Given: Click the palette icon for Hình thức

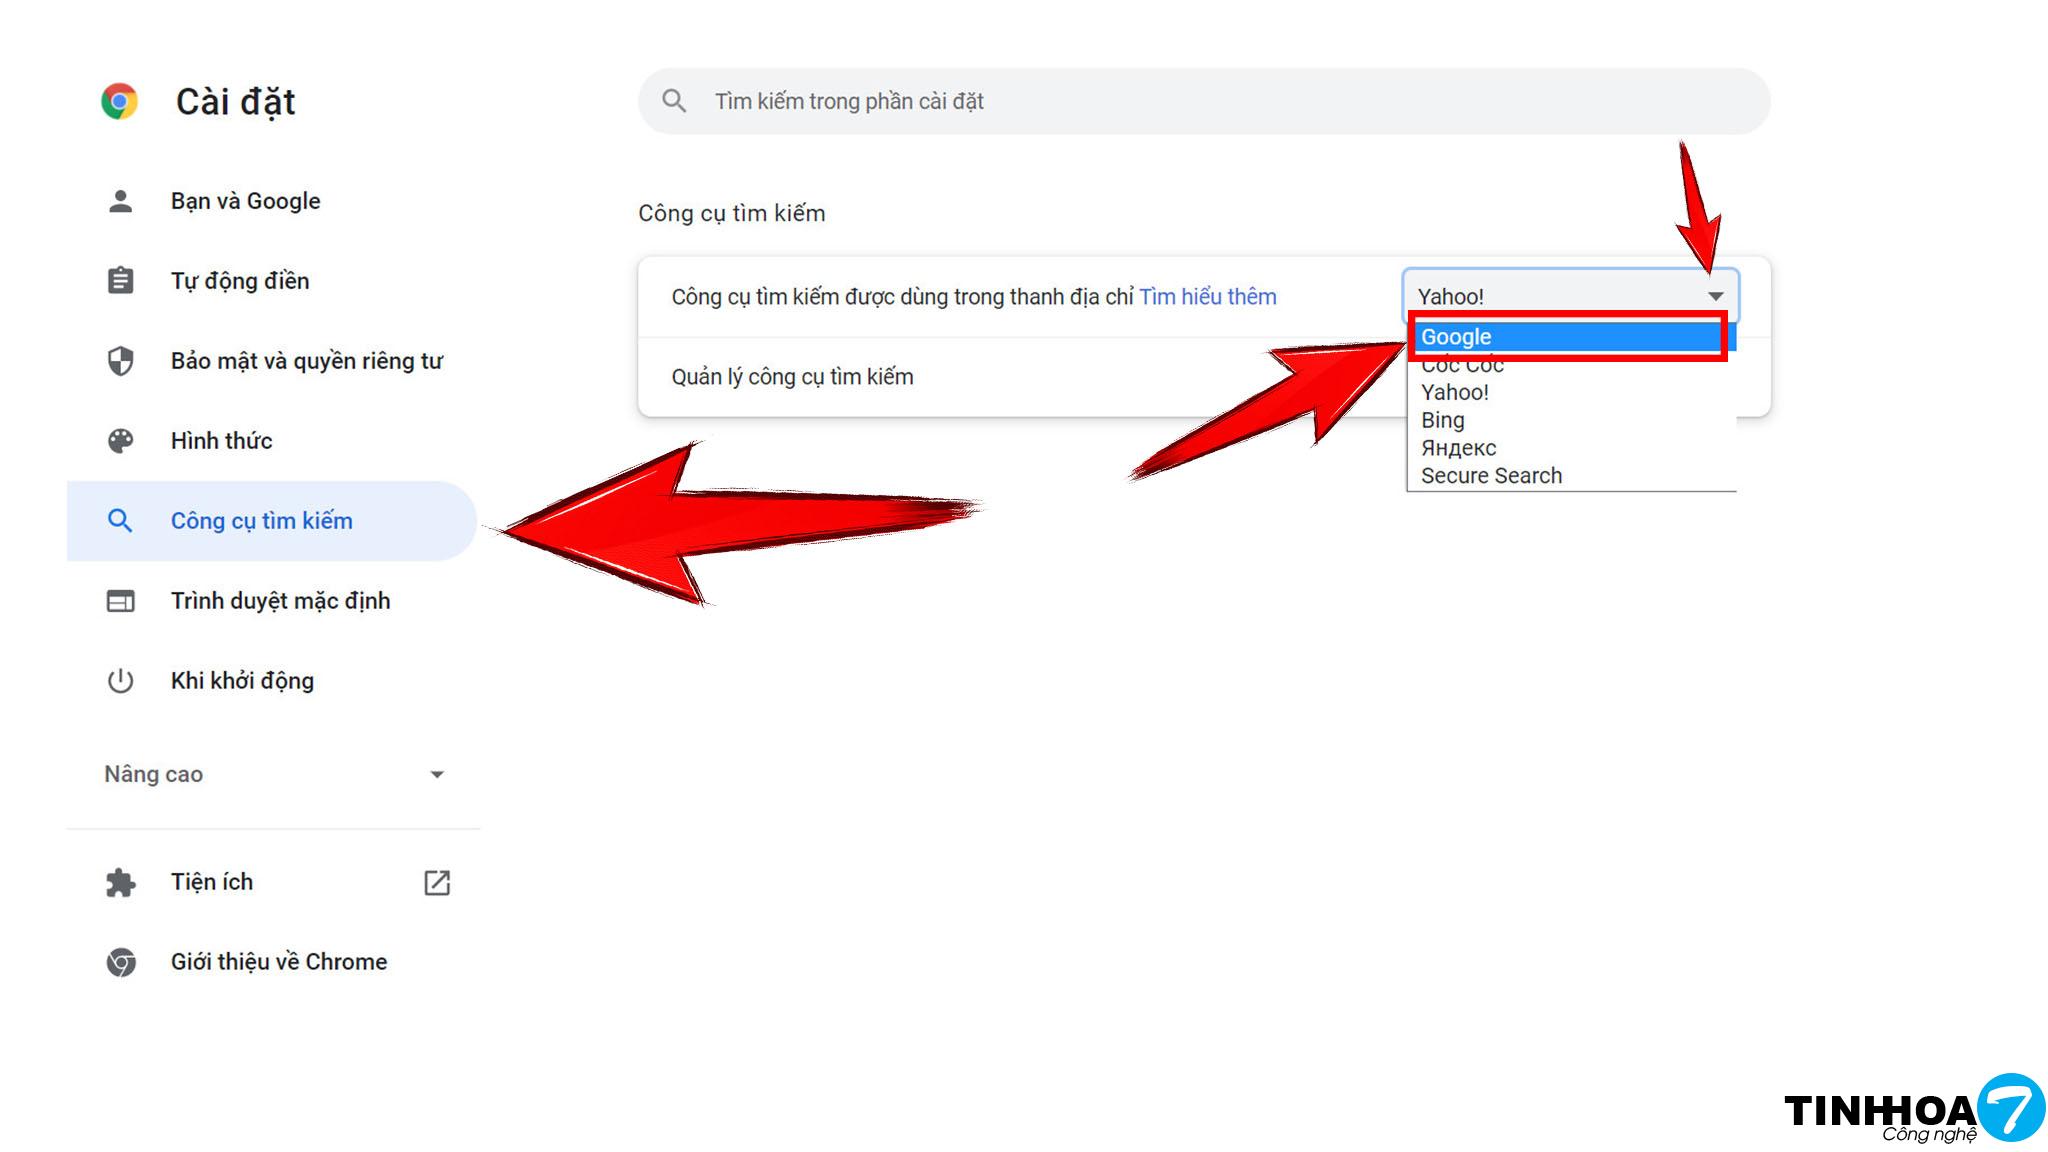Looking at the screenshot, I should [x=120, y=441].
